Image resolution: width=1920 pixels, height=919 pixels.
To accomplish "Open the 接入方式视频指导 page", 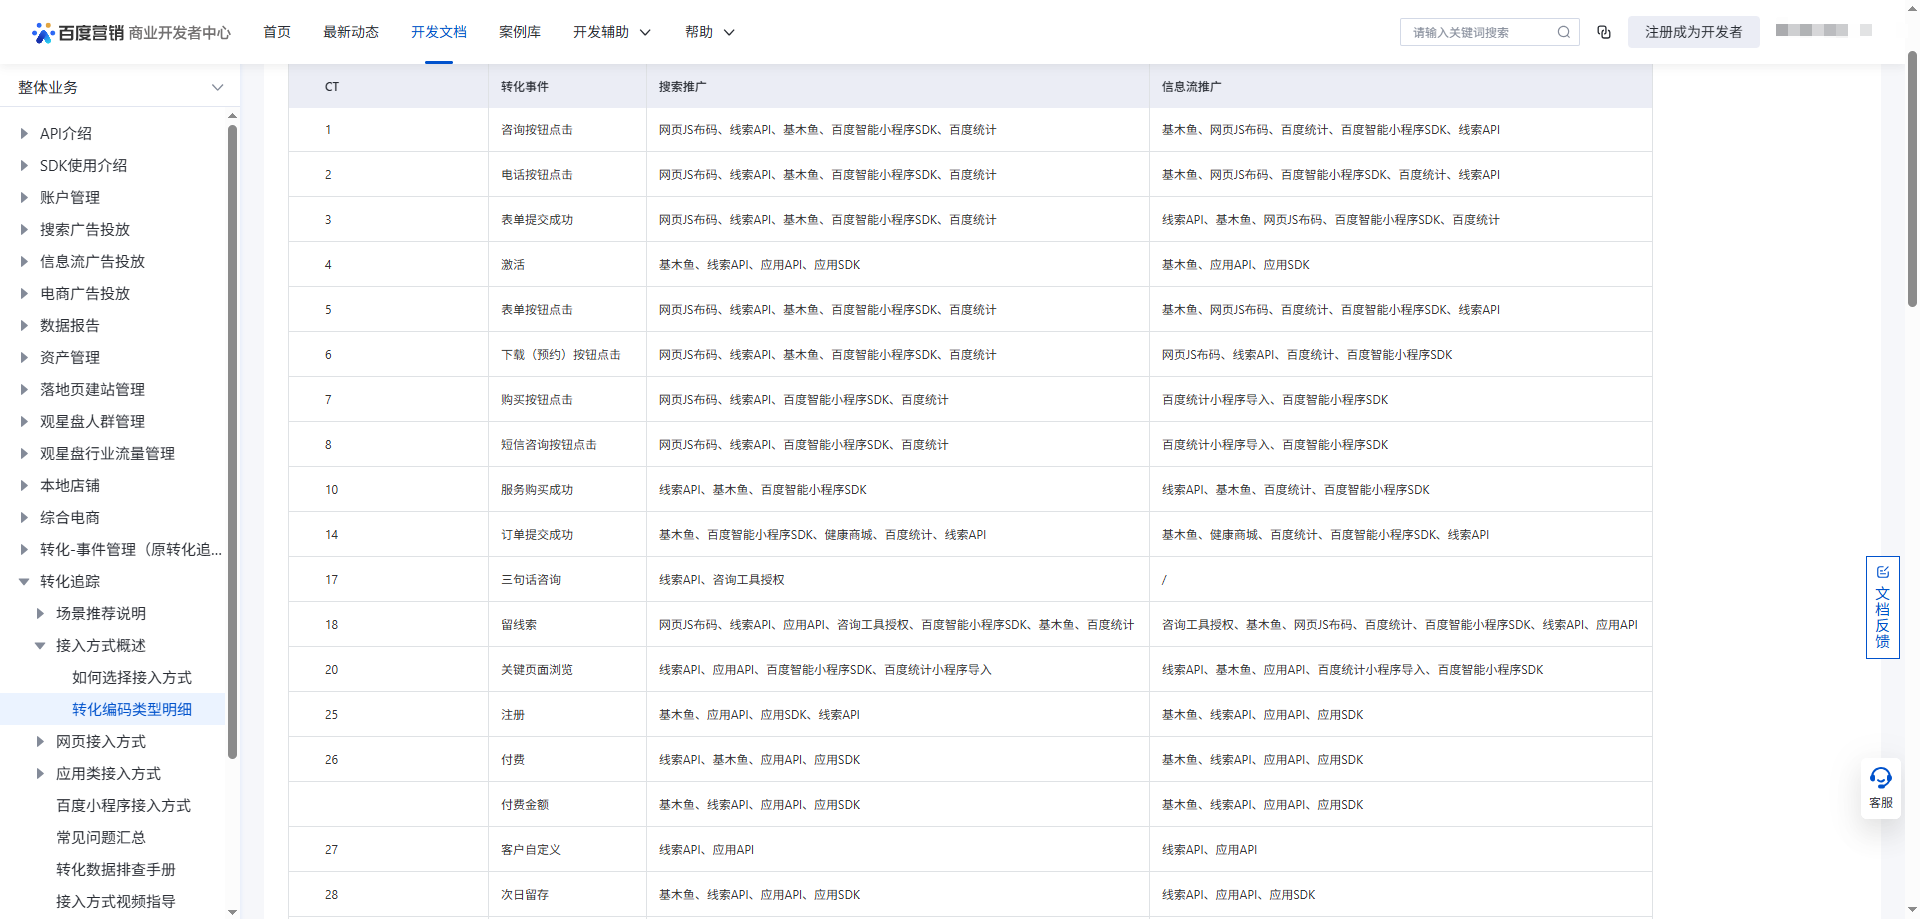I will point(116,901).
